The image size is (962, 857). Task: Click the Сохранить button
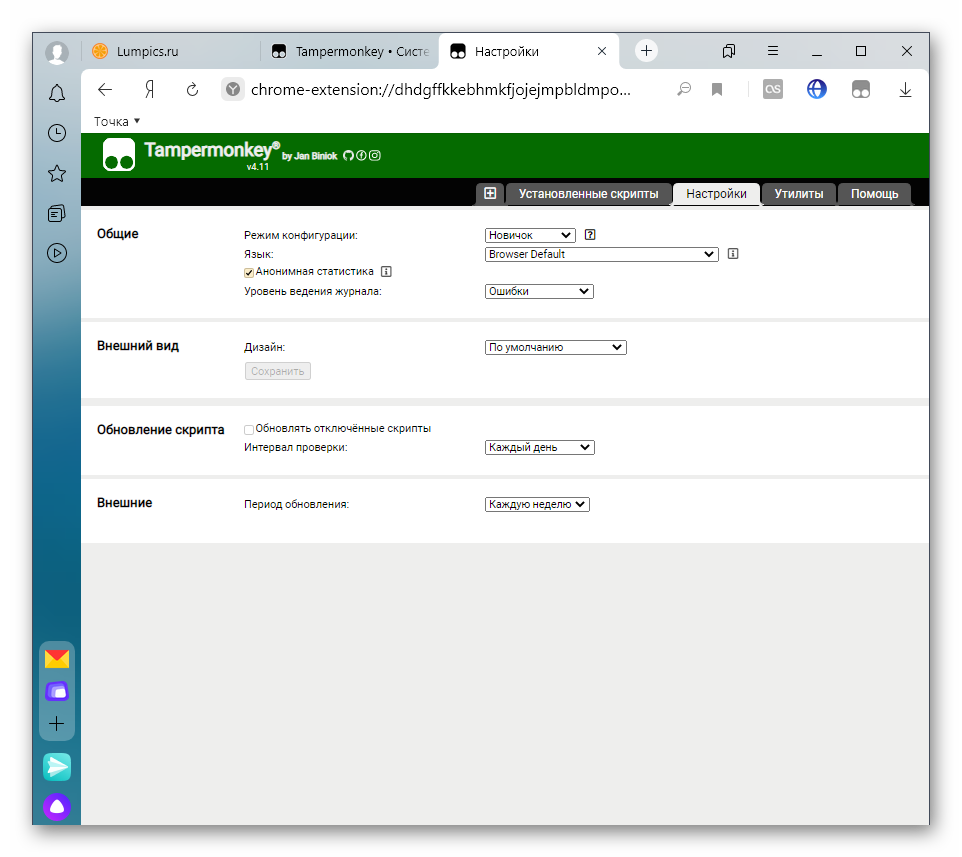pyautogui.click(x=278, y=371)
